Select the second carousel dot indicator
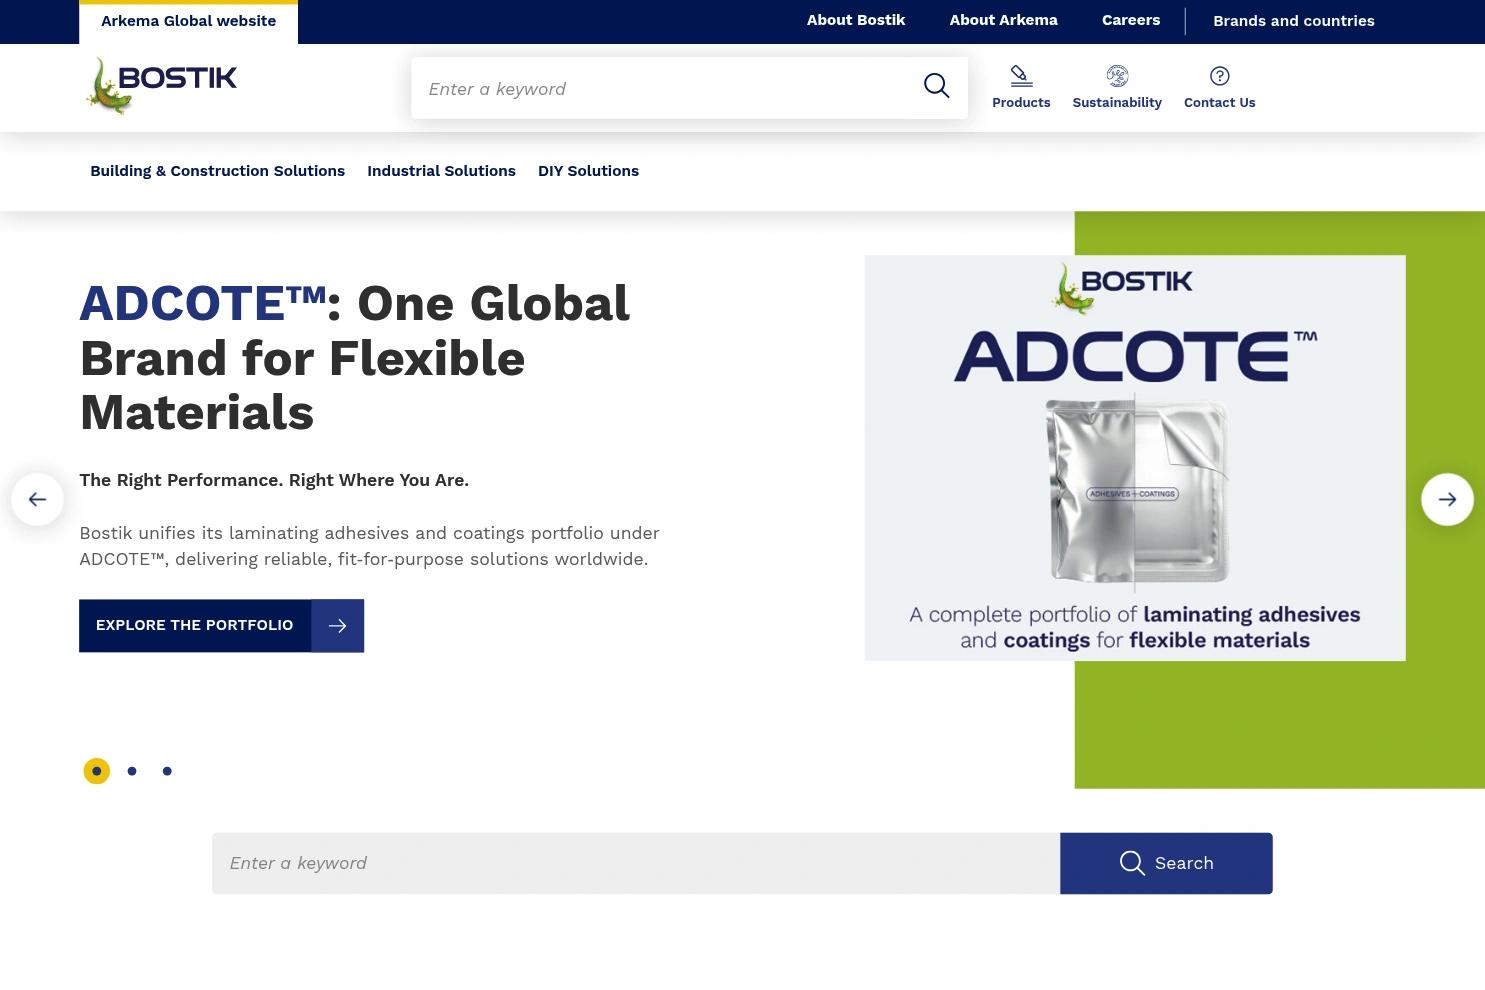This screenshot has height=990, width=1485. pyautogui.click(x=132, y=771)
